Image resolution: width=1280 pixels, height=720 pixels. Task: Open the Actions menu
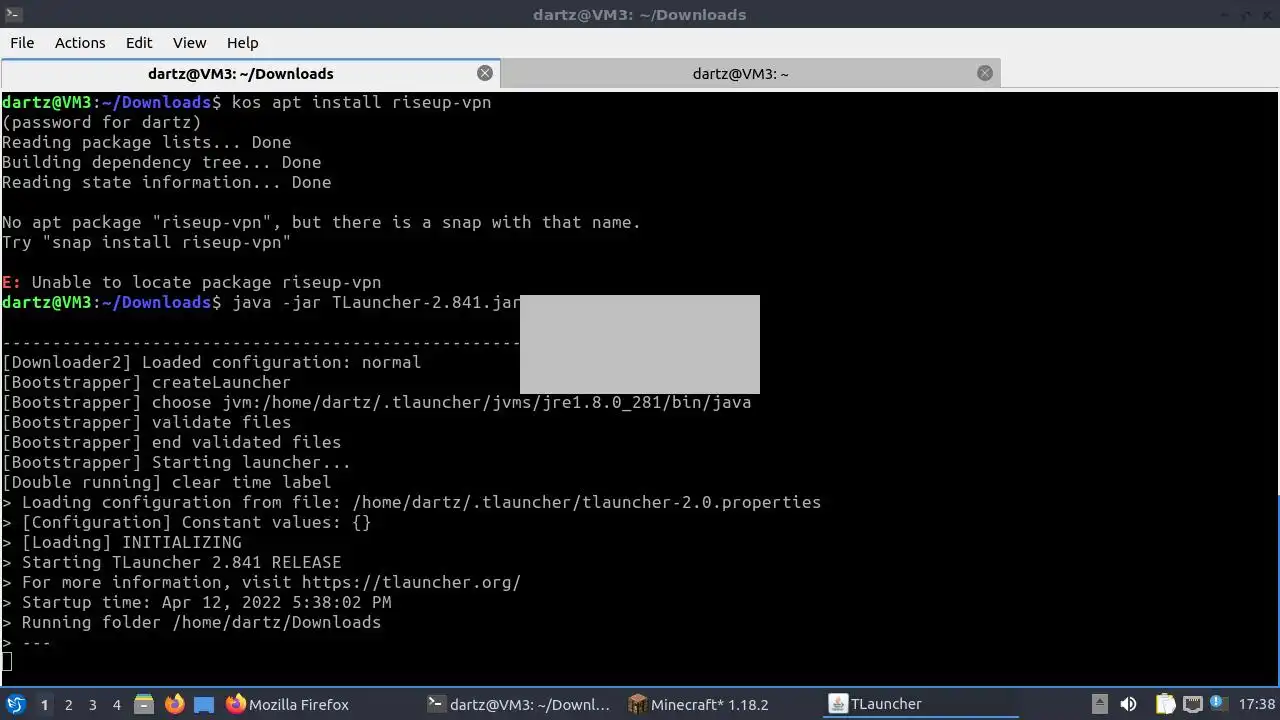tap(80, 43)
